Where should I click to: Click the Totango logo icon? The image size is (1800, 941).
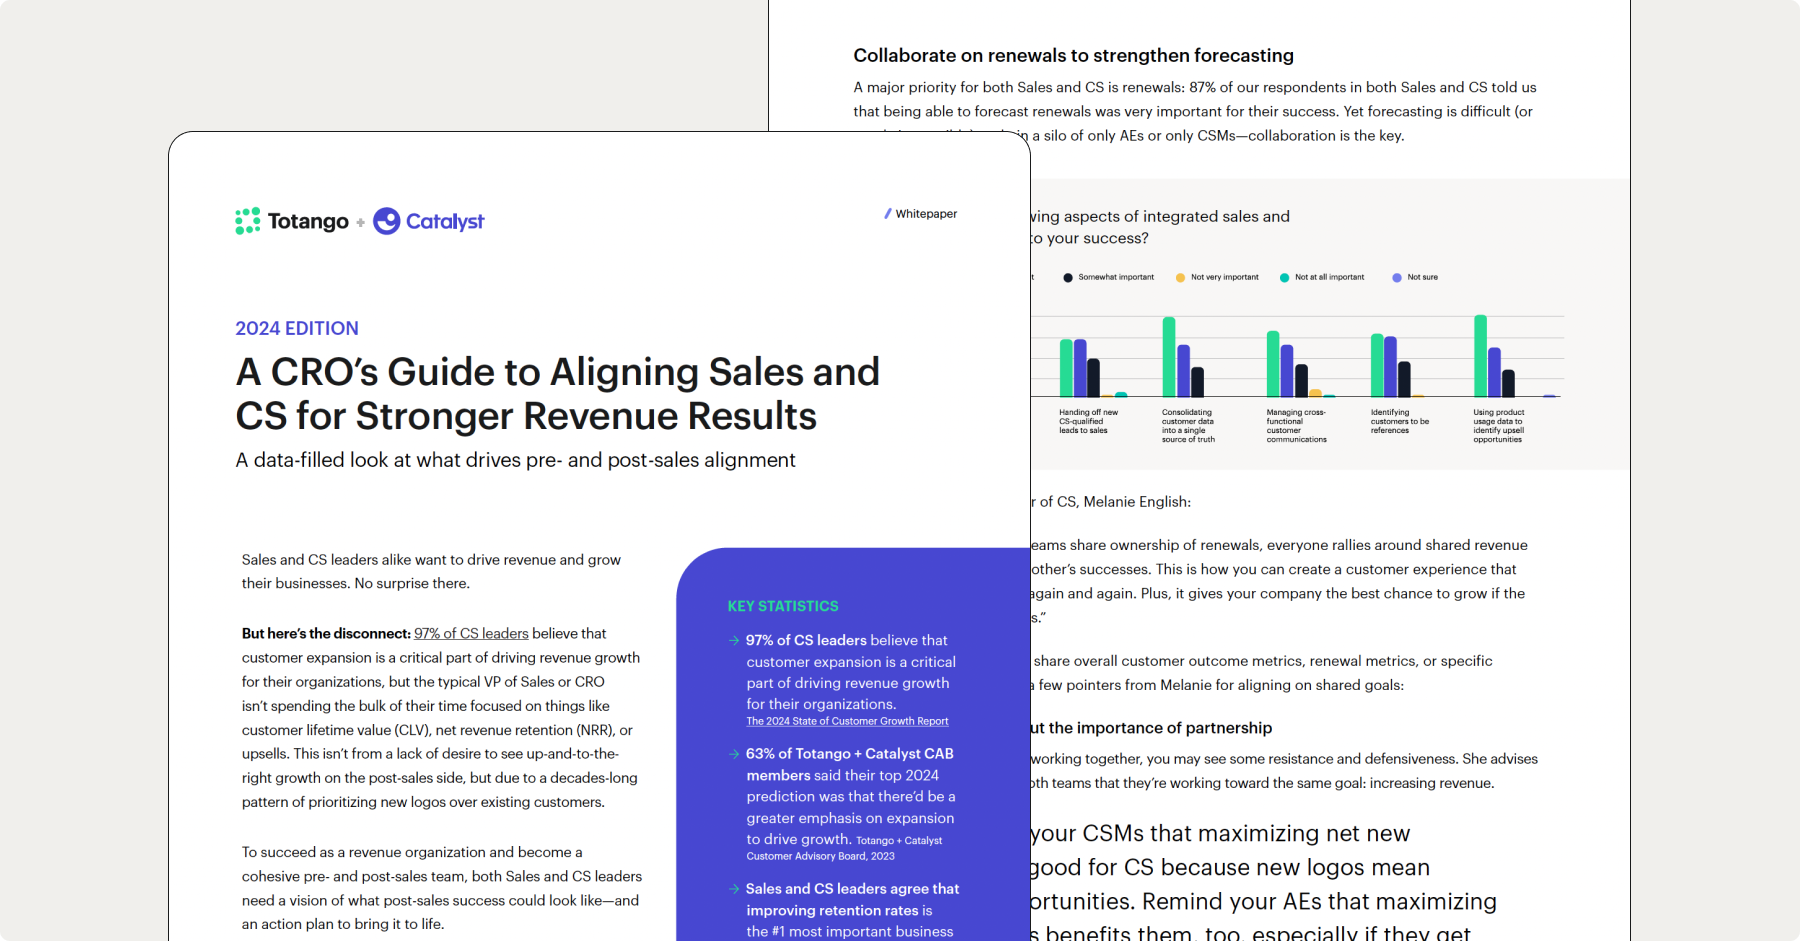(x=248, y=221)
